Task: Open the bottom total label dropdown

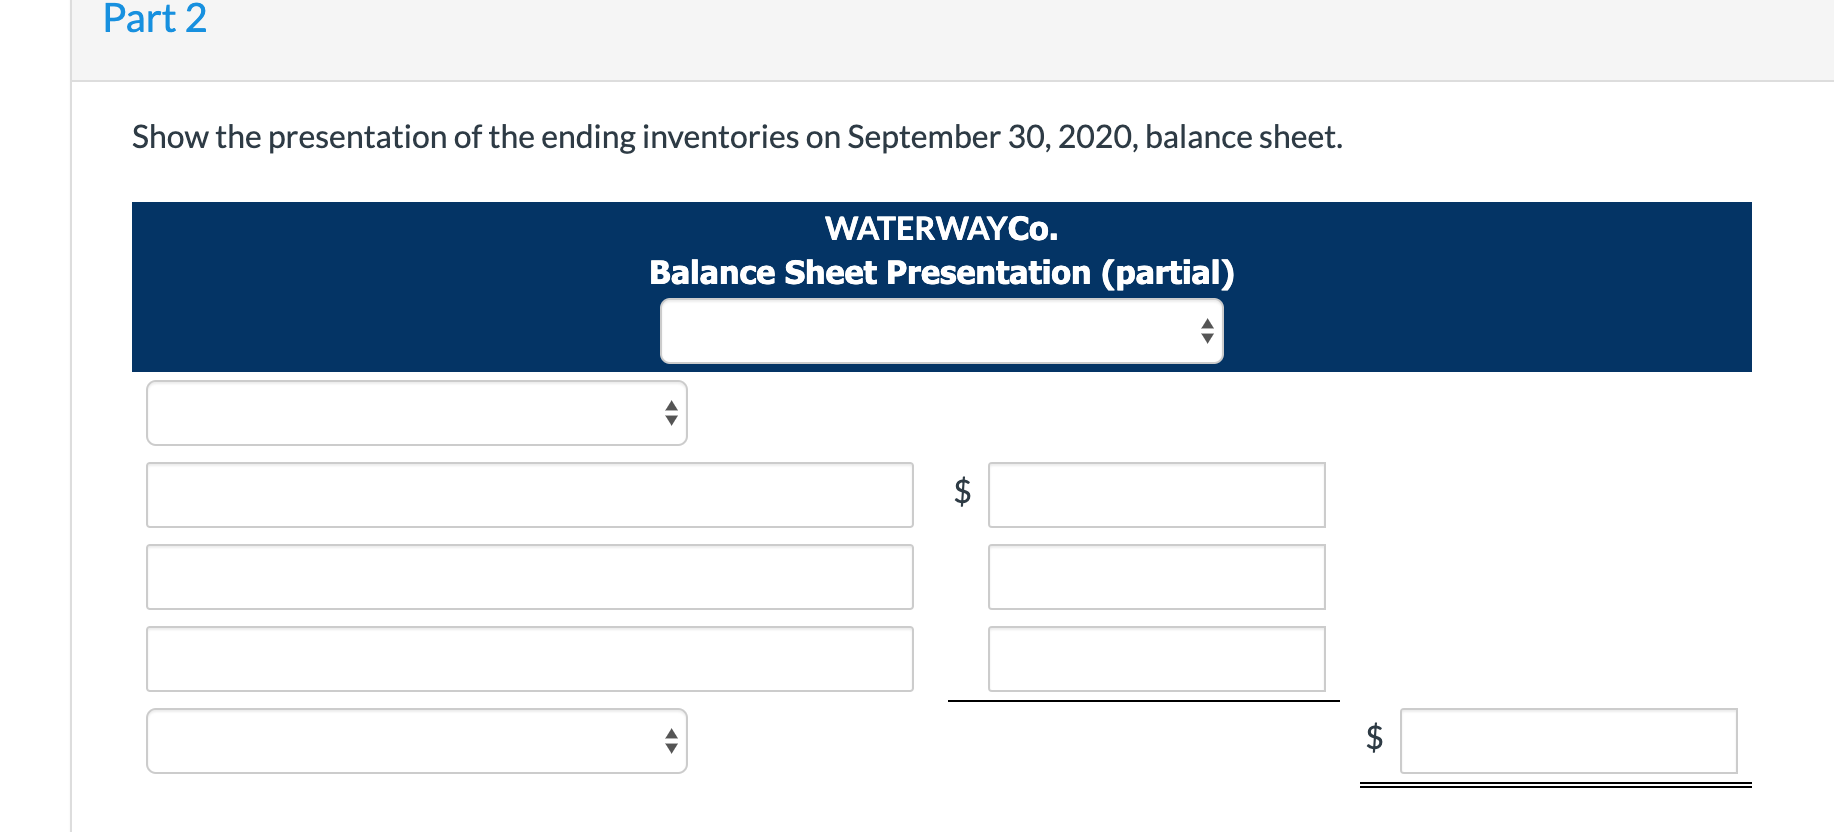Action: click(x=417, y=740)
